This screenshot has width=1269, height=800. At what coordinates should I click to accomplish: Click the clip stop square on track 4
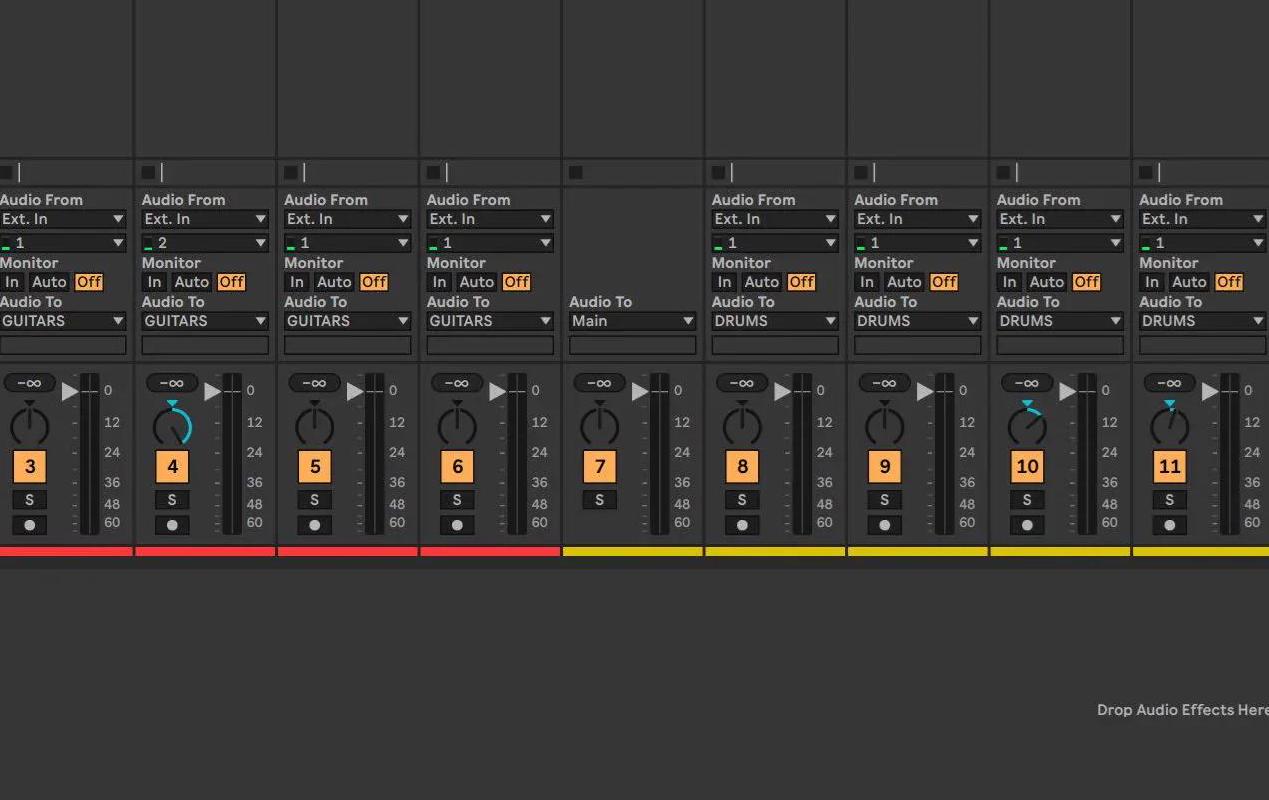click(x=148, y=172)
